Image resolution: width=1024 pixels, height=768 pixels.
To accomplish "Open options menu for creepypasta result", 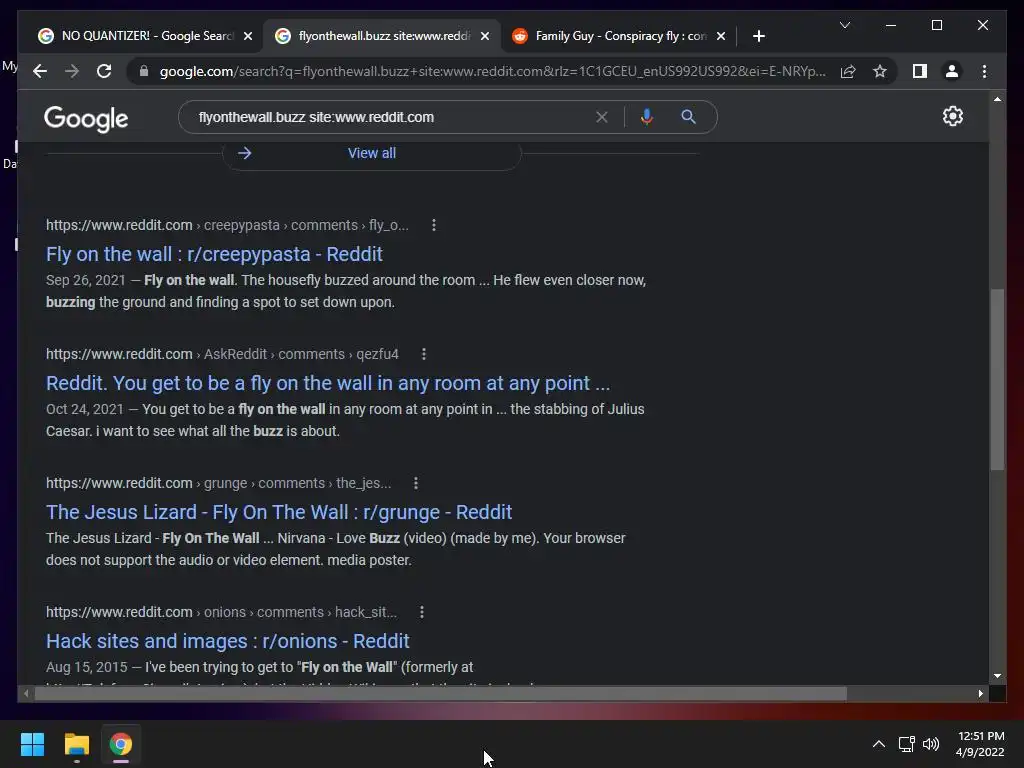I will point(434,225).
